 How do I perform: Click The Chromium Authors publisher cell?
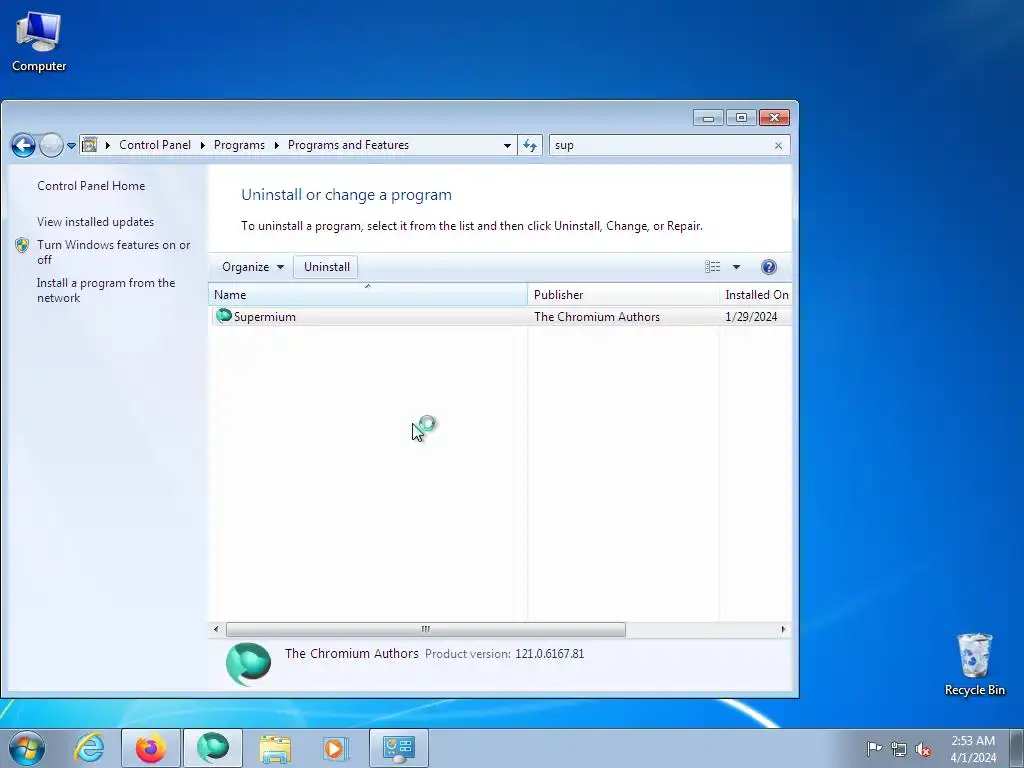click(597, 317)
